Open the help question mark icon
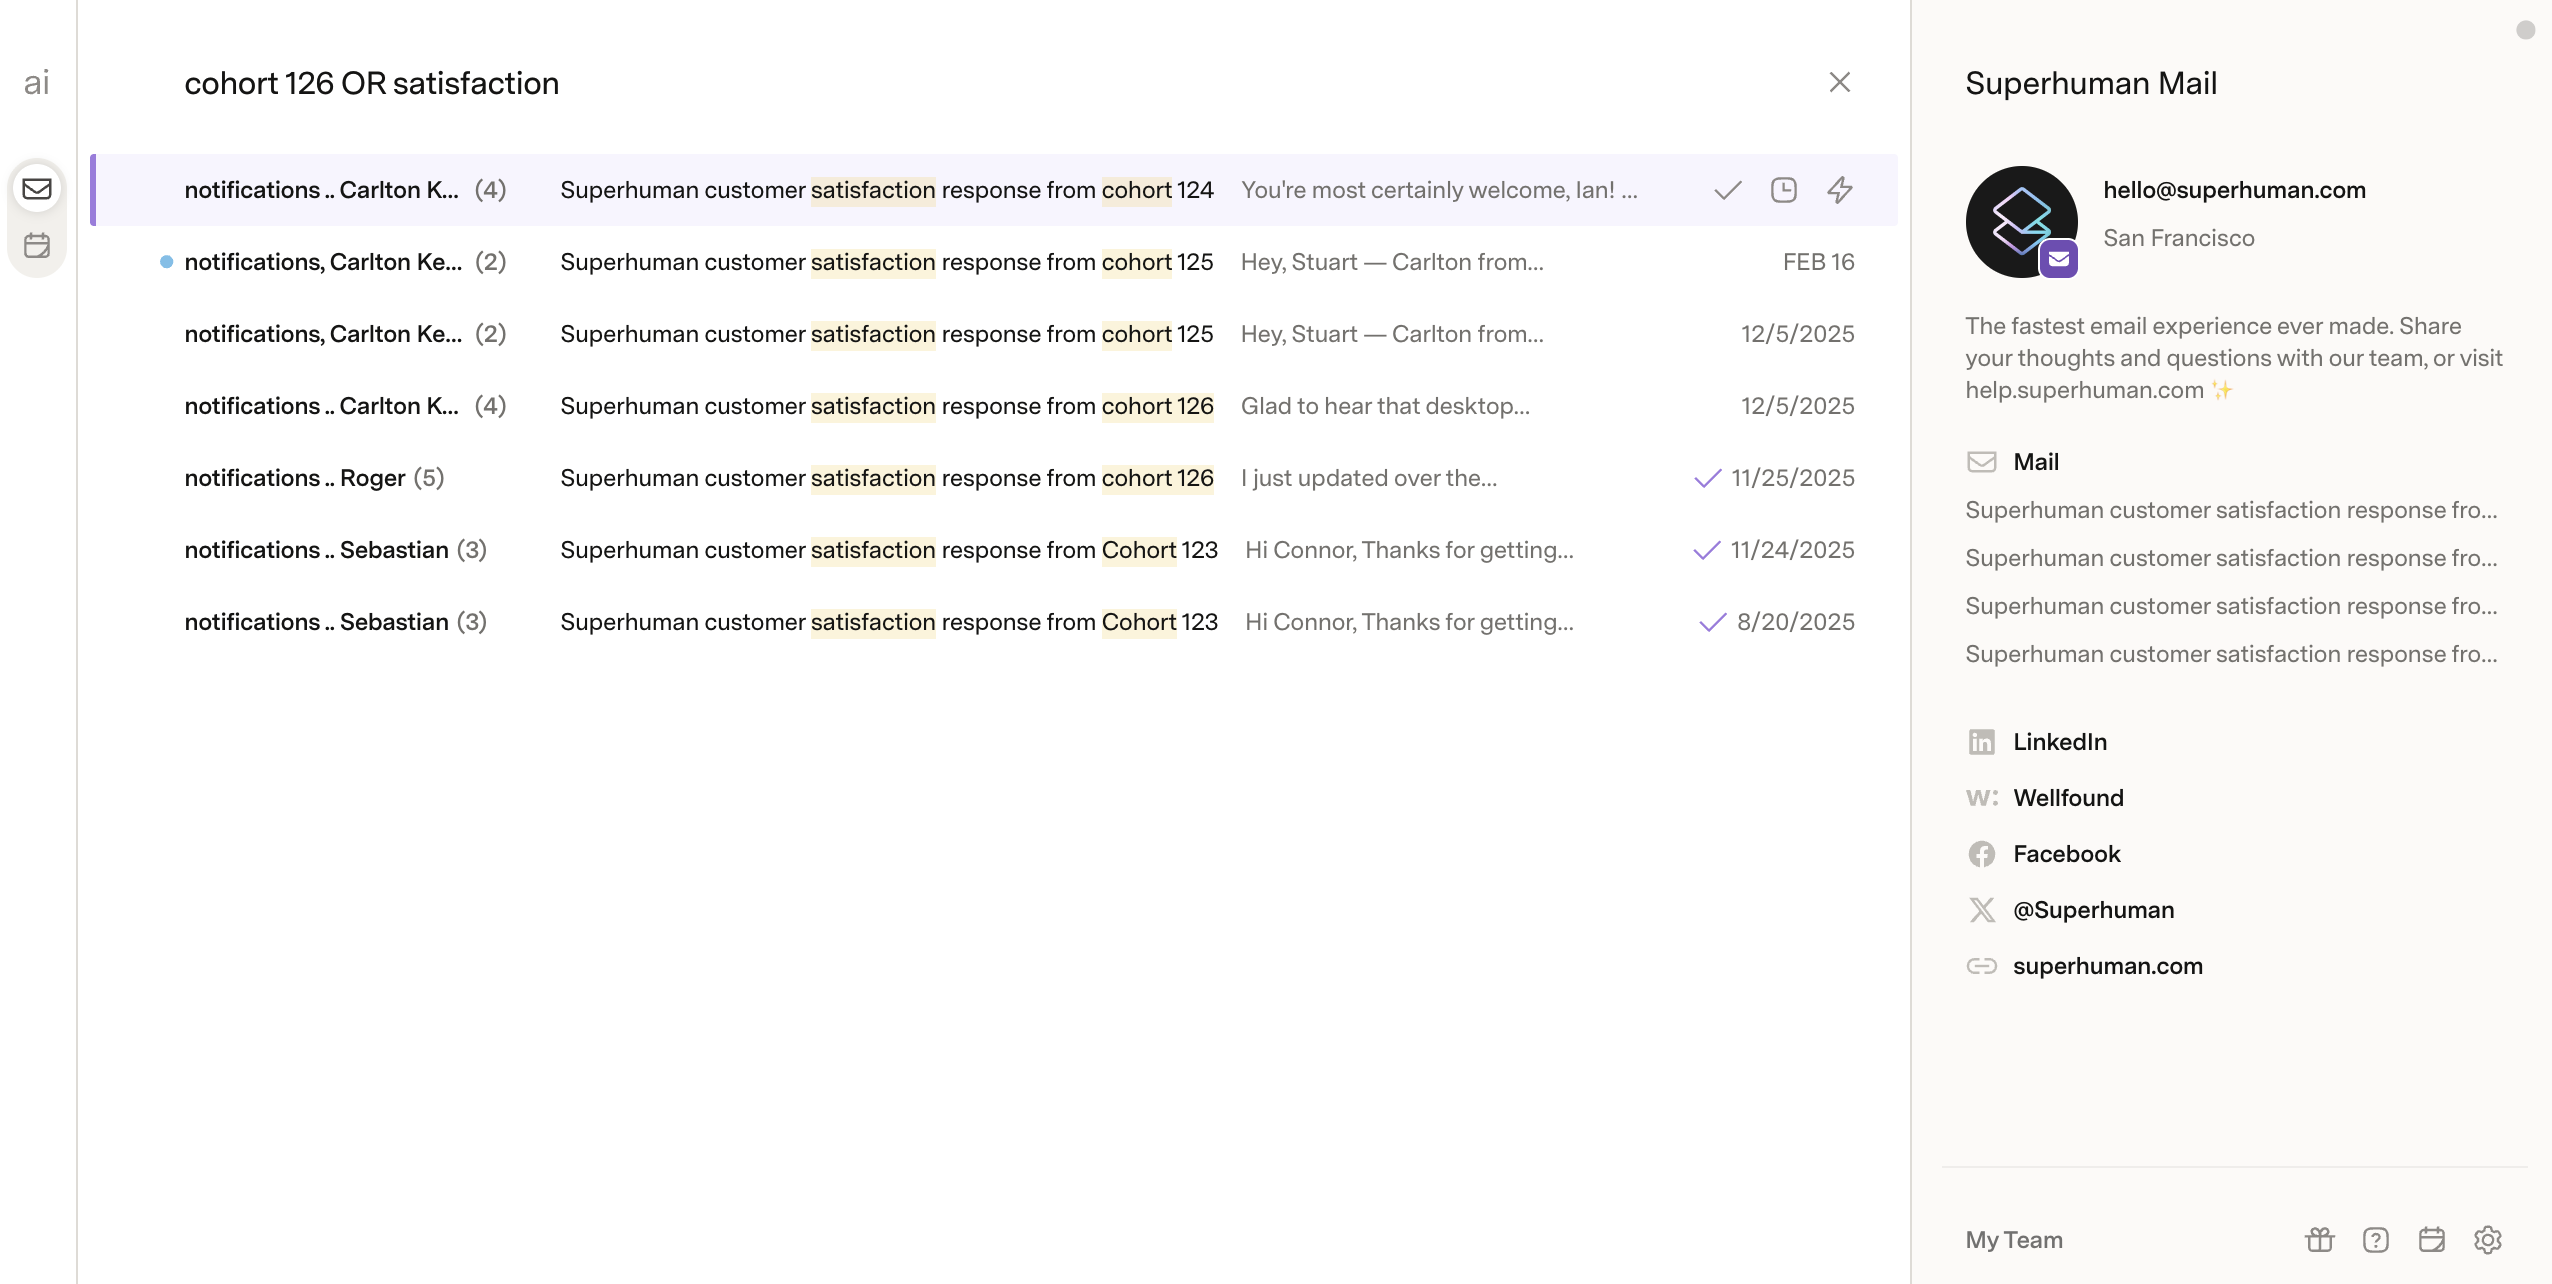The height and width of the screenshot is (1284, 2552). (2376, 1240)
